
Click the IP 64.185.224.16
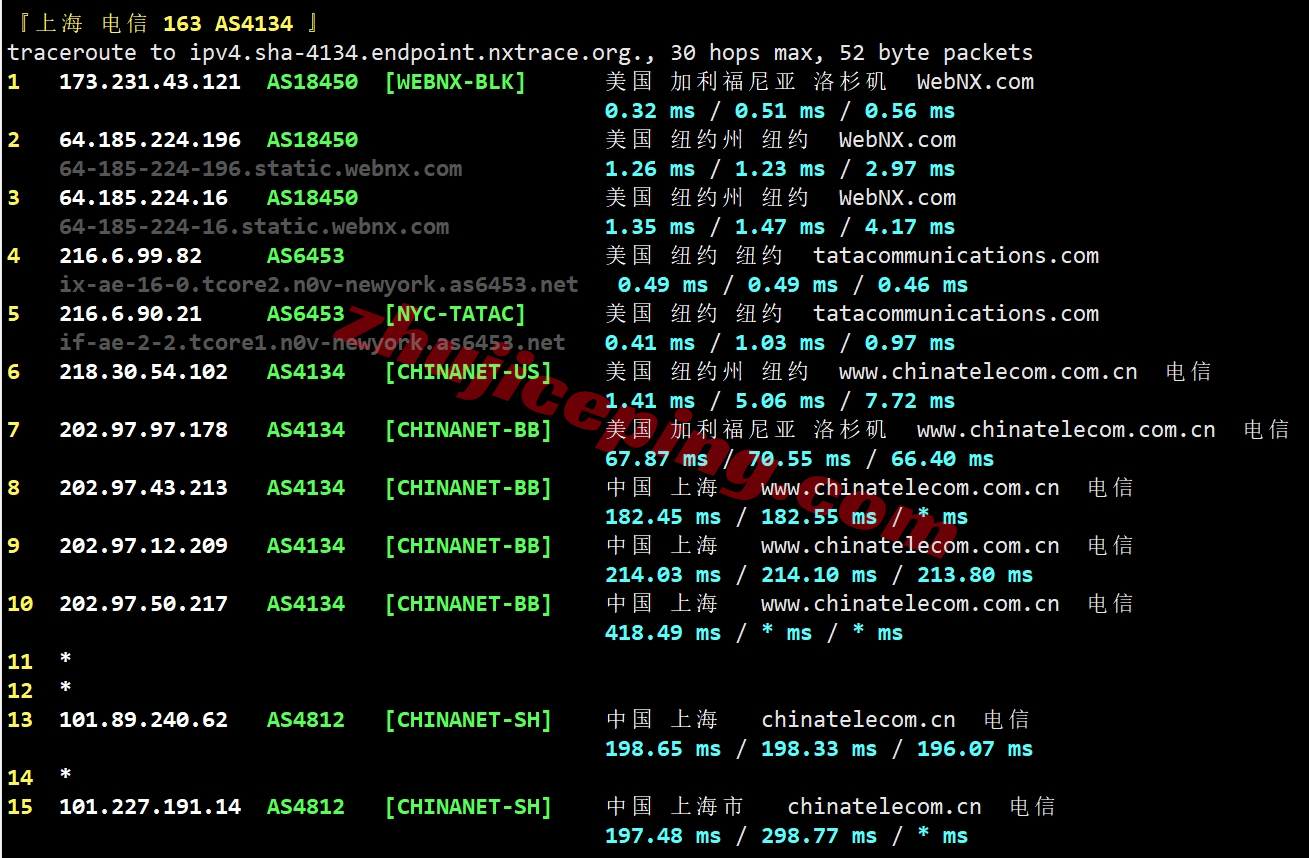point(143,198)
